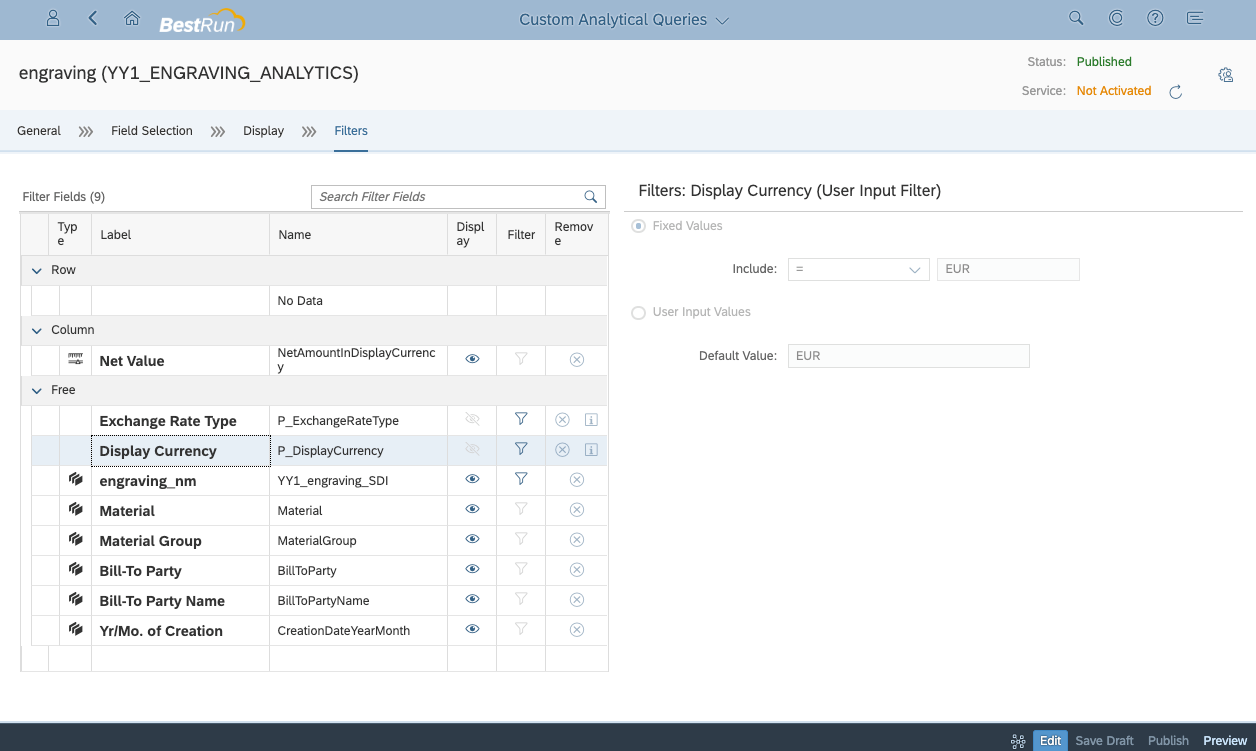This screenshot has width=1256, height=751.
Task: Click the filter icon for Display Currency
Action: 520,449
